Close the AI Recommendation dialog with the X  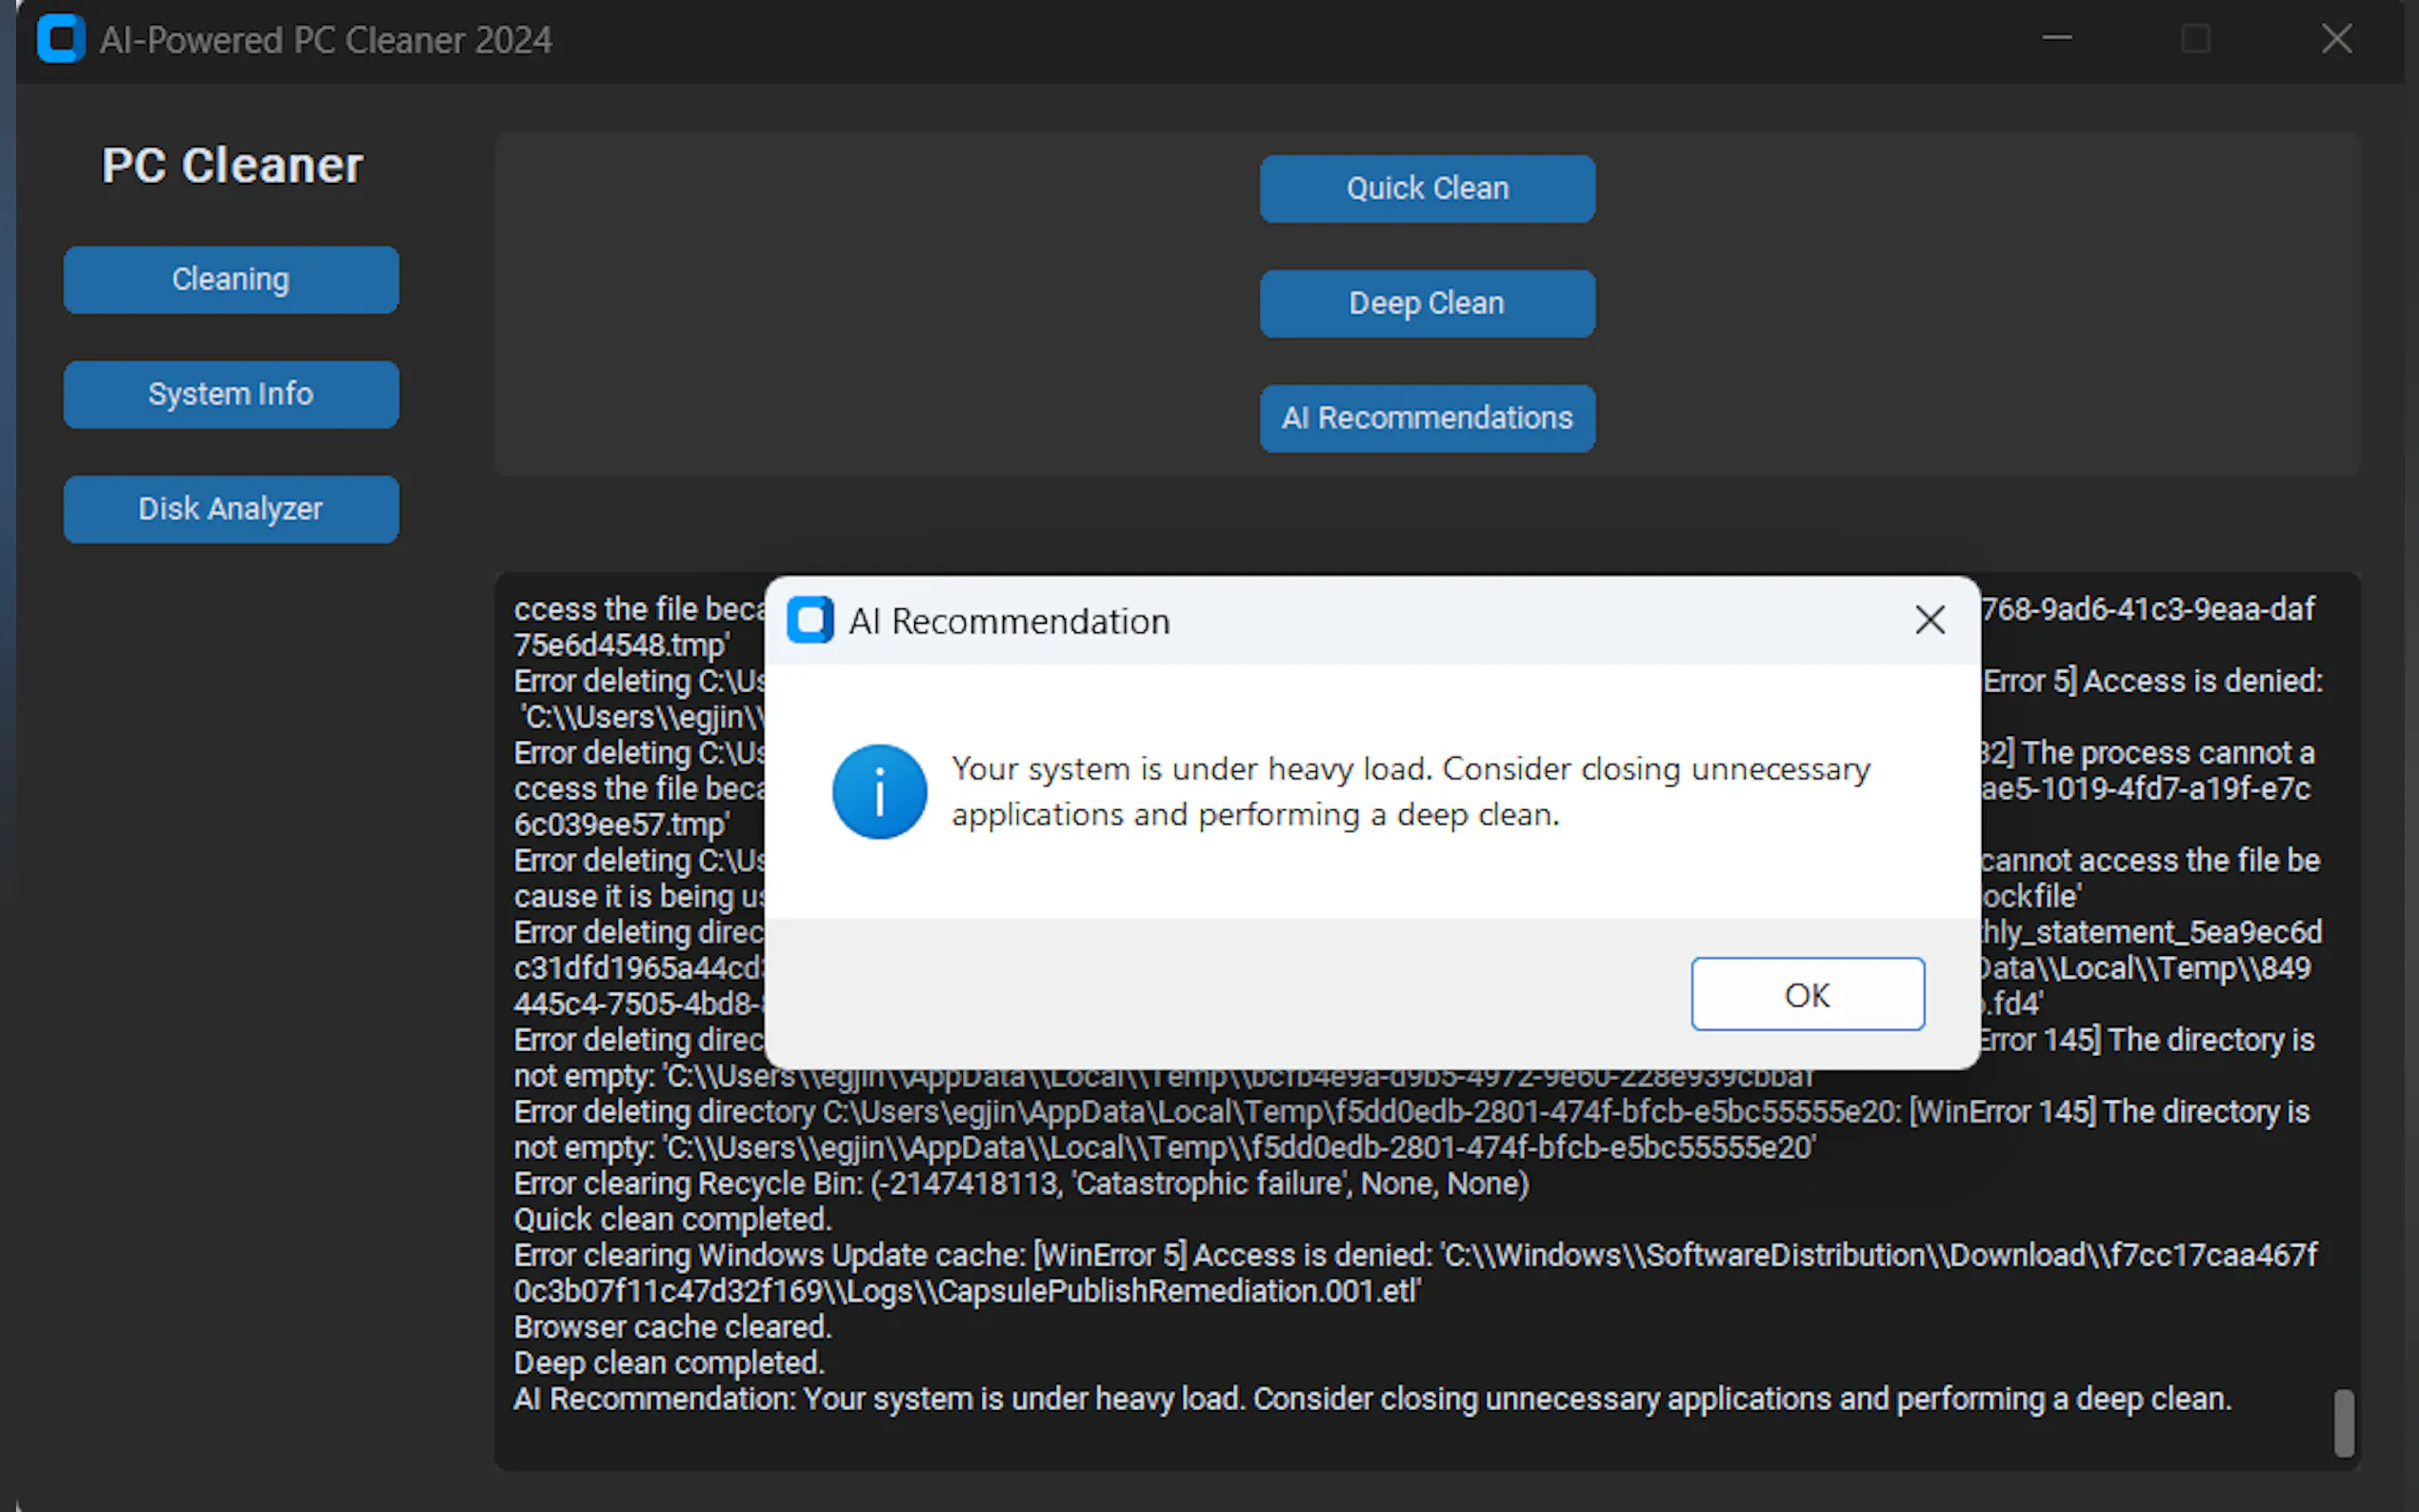[x=1929, y=620]
